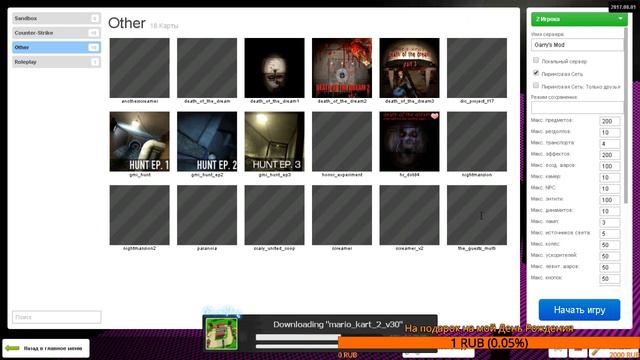This screenshot has width=640, height=360.
Task: Edit the 'Макс. энтити' value 100
Action: (610, 200)
